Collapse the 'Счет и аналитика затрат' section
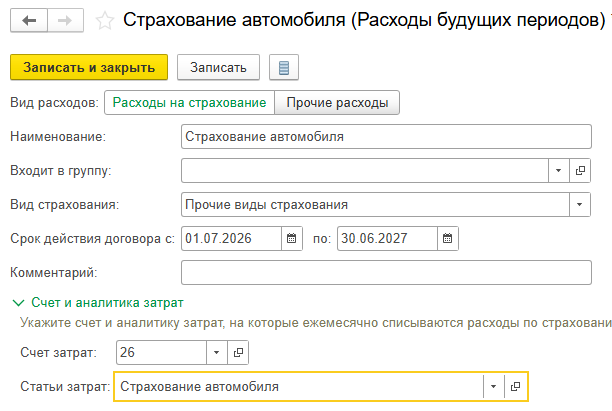 coord(18,303)
